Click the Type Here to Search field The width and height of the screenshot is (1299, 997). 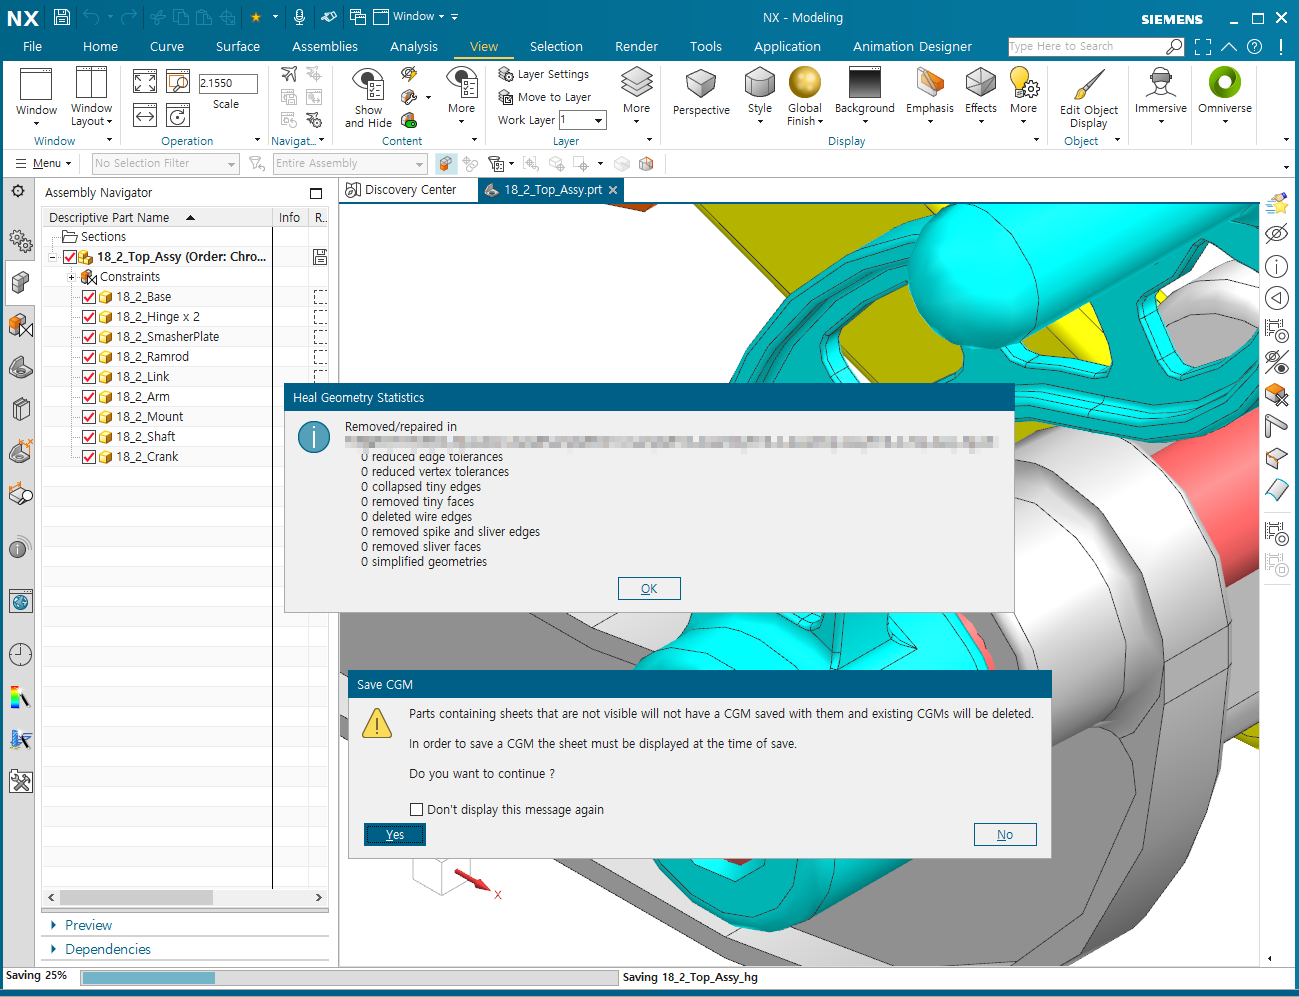click(1086, 47)
